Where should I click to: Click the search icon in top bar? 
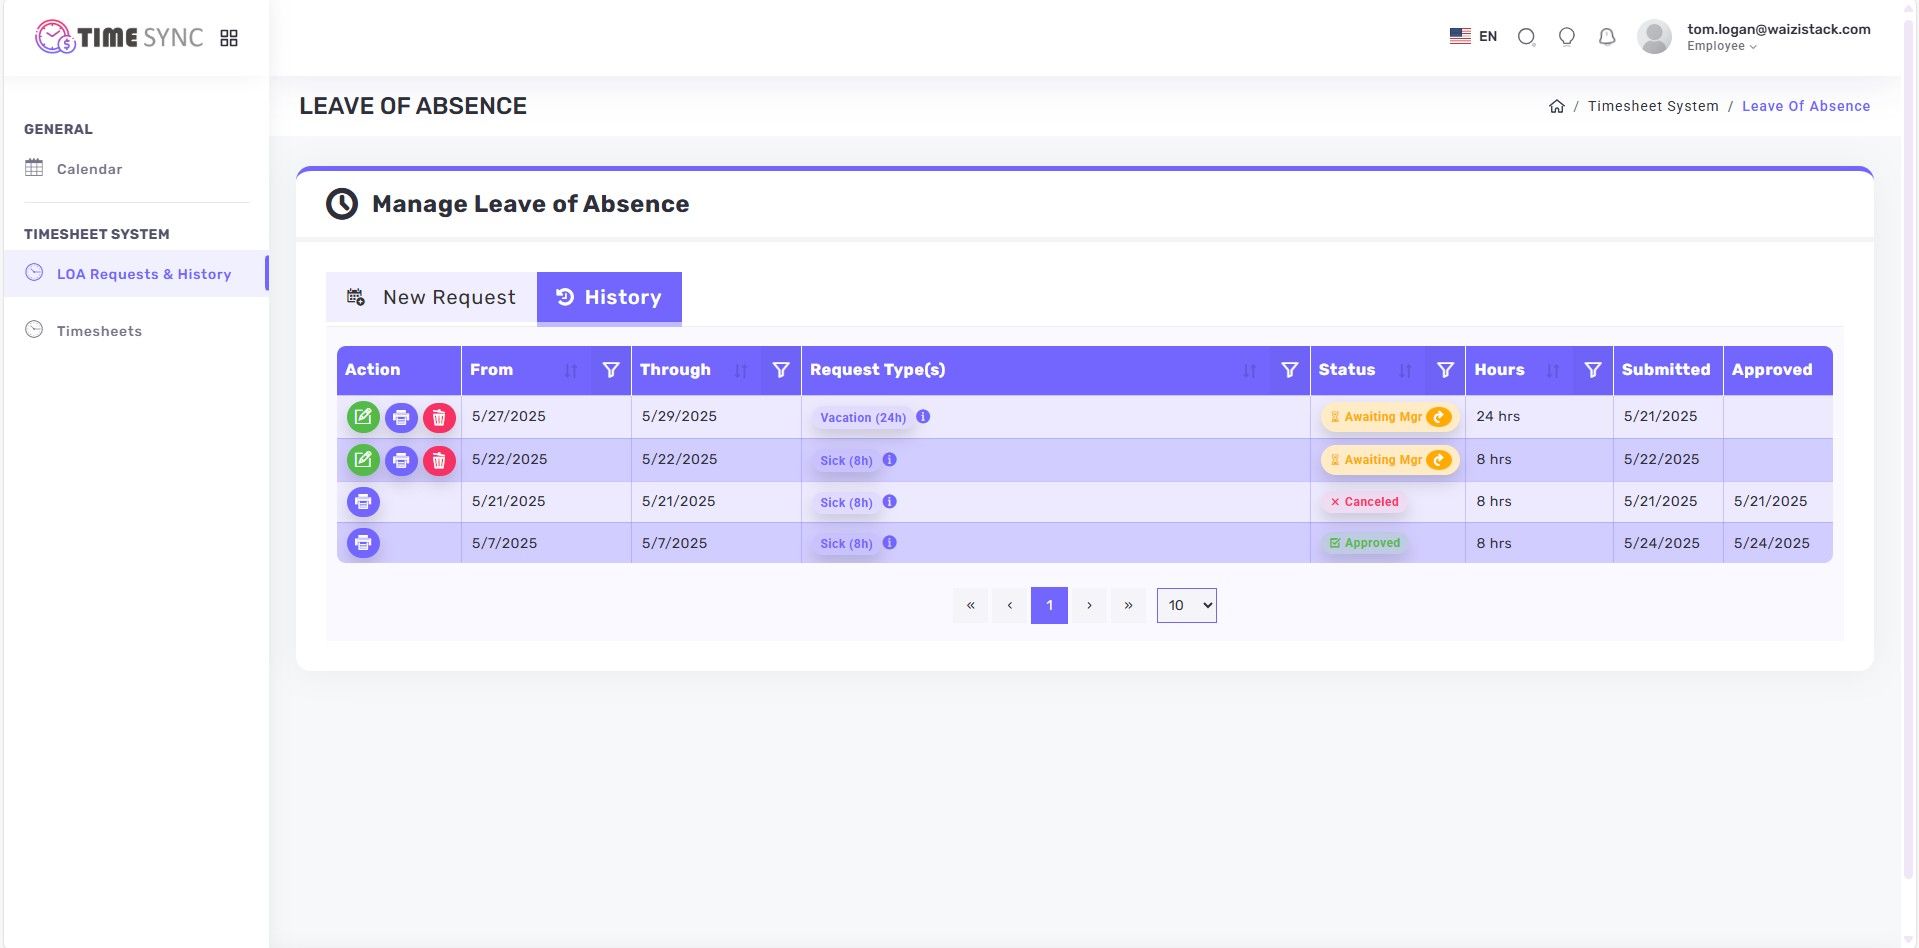pos(1526,37)
